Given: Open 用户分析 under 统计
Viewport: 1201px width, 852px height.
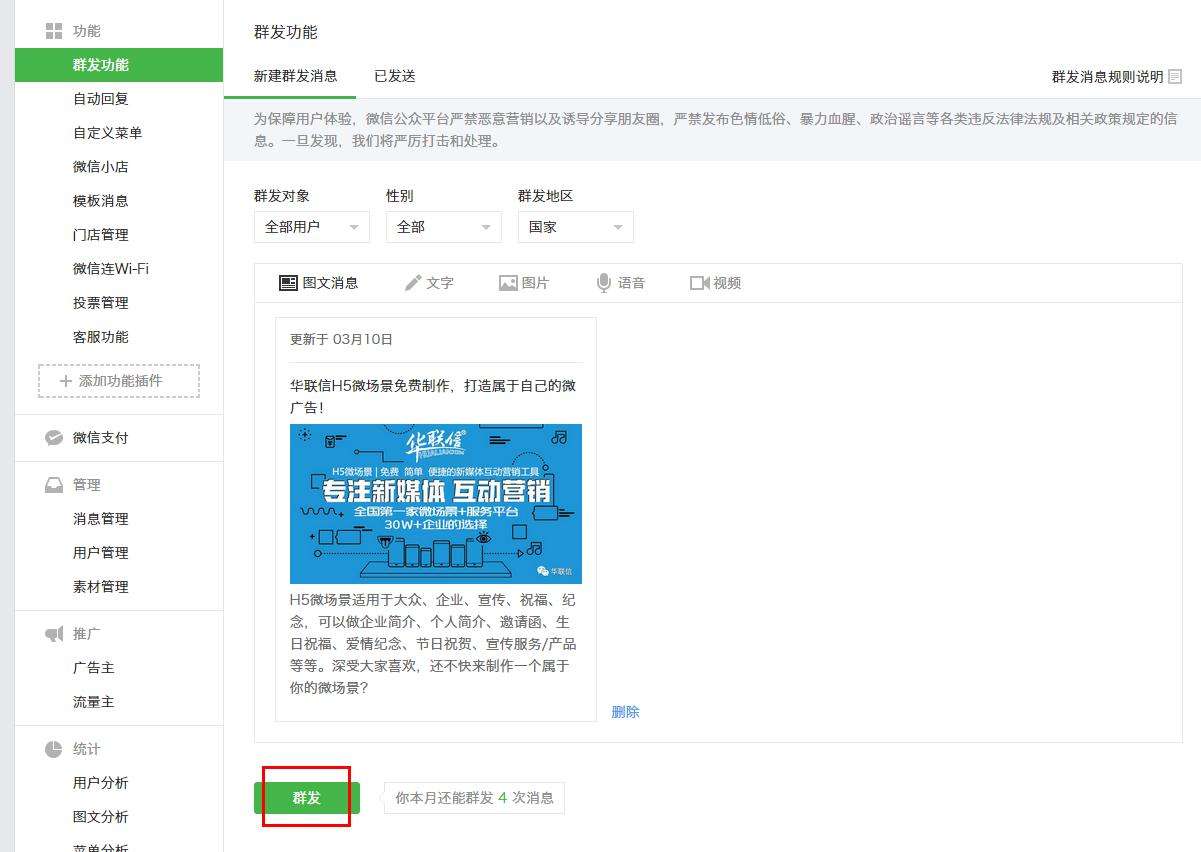Looking at the screenshot, I should (x=101, y=783).
